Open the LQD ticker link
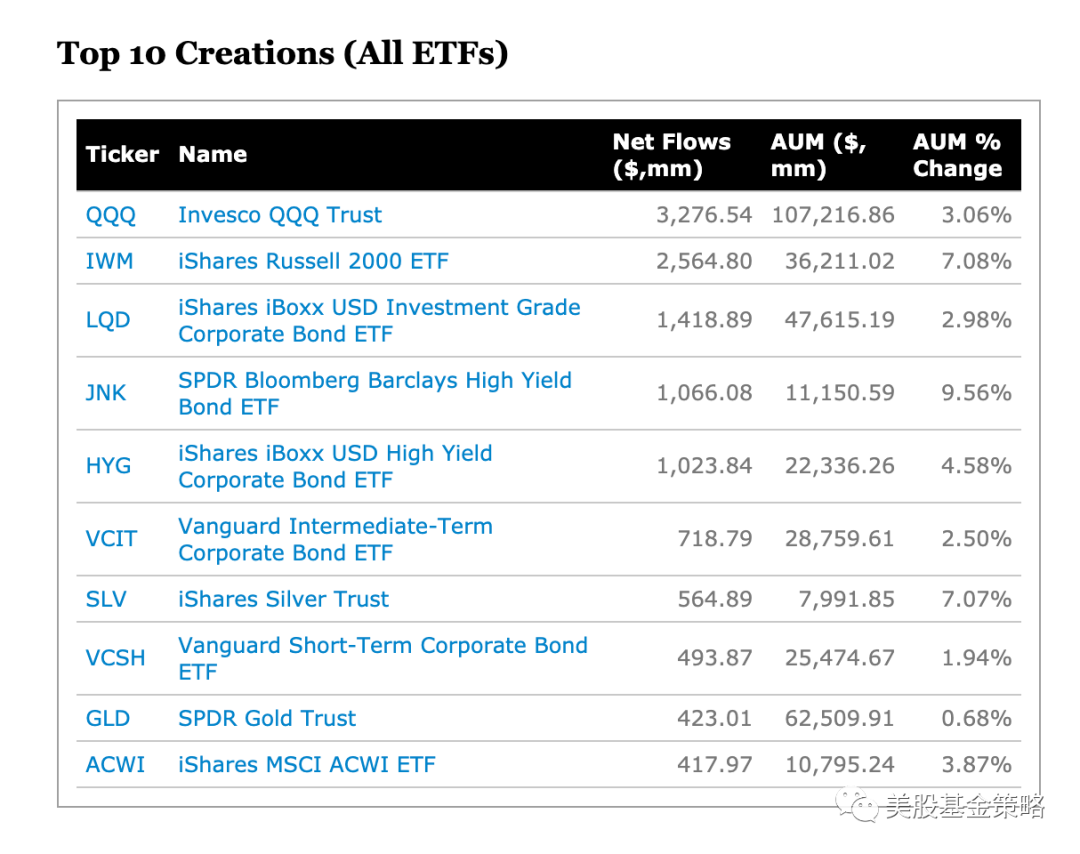This screenshot has height=854, width=1080. pyautogui.click(x=109, y=321)
